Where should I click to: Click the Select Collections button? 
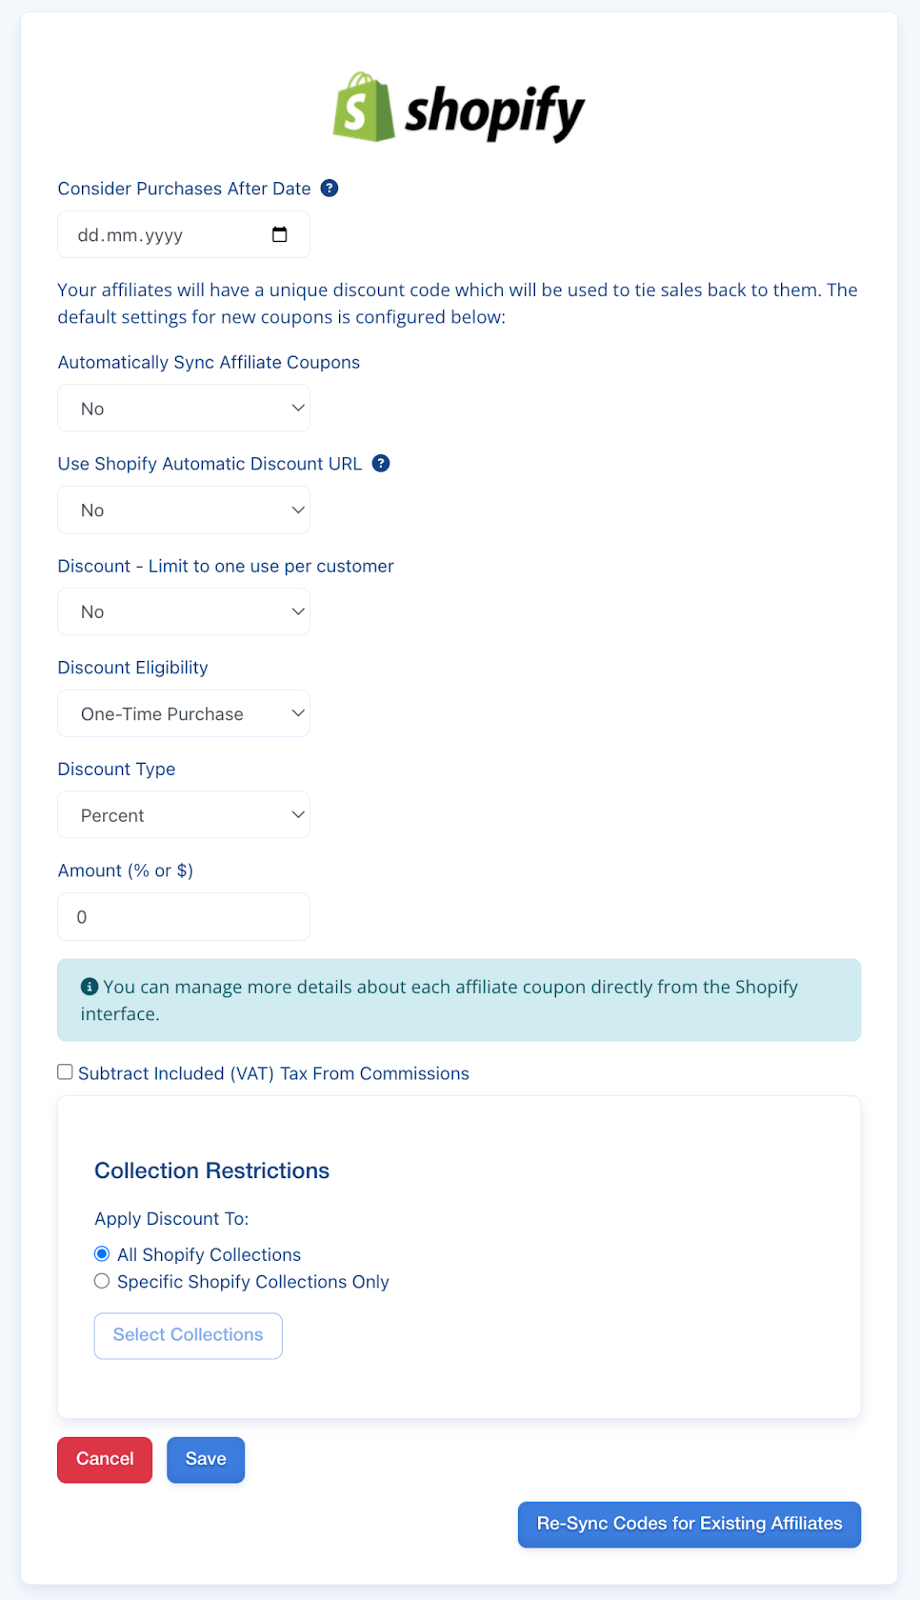click(x=187, y=1335)
